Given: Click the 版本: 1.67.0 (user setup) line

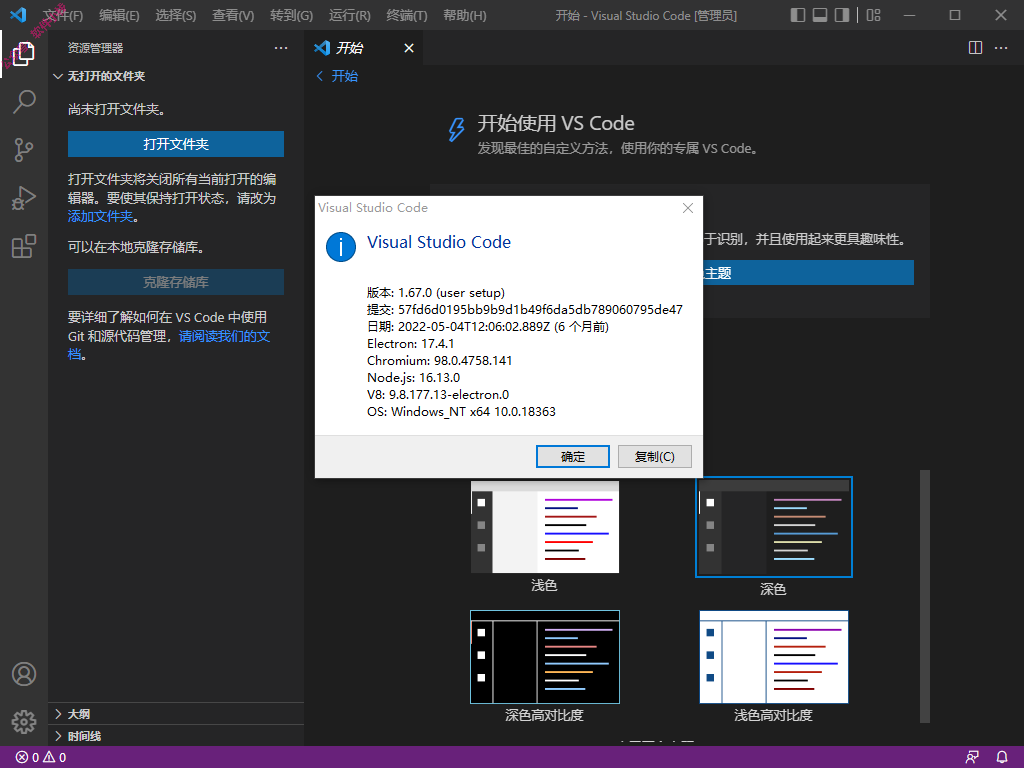Looking at the screenshot, I should pos(436,293).
